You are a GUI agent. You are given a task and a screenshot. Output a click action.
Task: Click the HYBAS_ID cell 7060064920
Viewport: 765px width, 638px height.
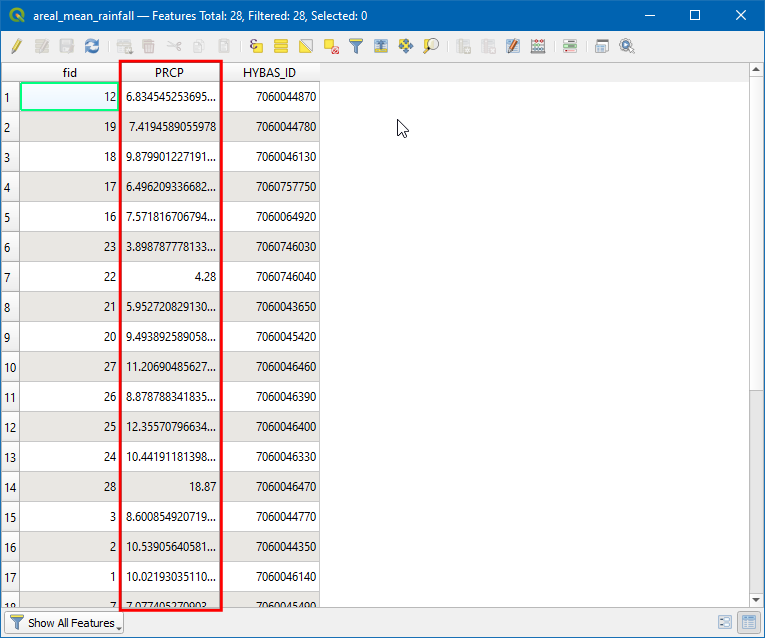tap(270, 217)
